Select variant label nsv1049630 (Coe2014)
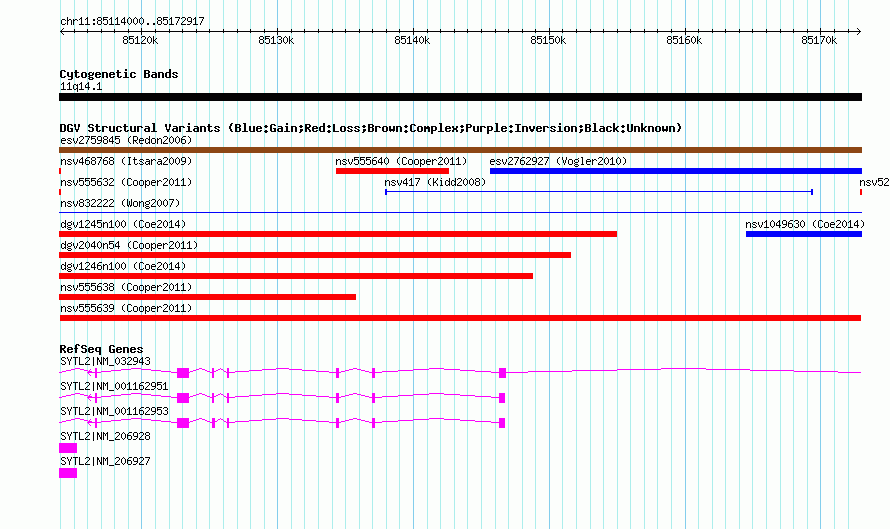The height and width of the screenshot is (529, 890). click(x=805, y=224)
